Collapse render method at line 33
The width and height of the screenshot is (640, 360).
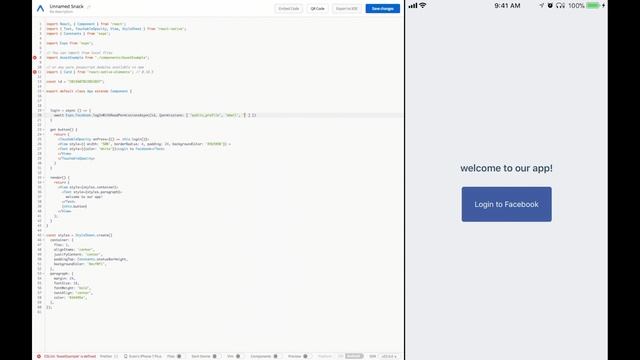click(43, 178)
